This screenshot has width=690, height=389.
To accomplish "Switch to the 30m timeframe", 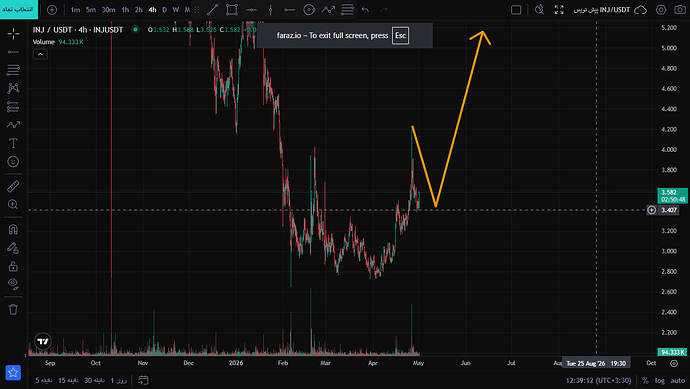I will pyautogui.click(x=108, y=10).
